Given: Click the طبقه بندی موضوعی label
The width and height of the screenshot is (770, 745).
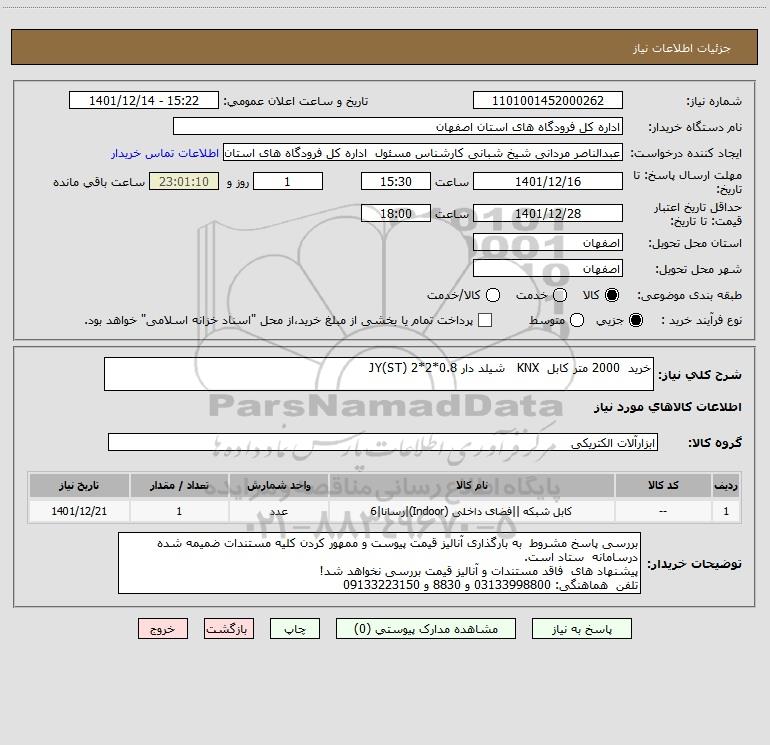Looking at the screenshot, I should click(689, 296).
